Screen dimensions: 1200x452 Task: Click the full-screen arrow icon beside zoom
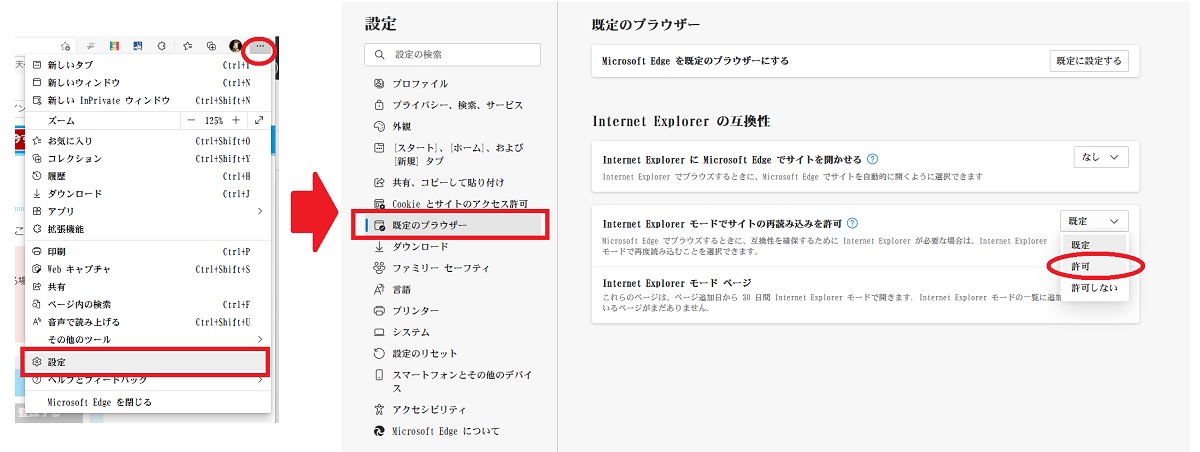pos(259,120)
